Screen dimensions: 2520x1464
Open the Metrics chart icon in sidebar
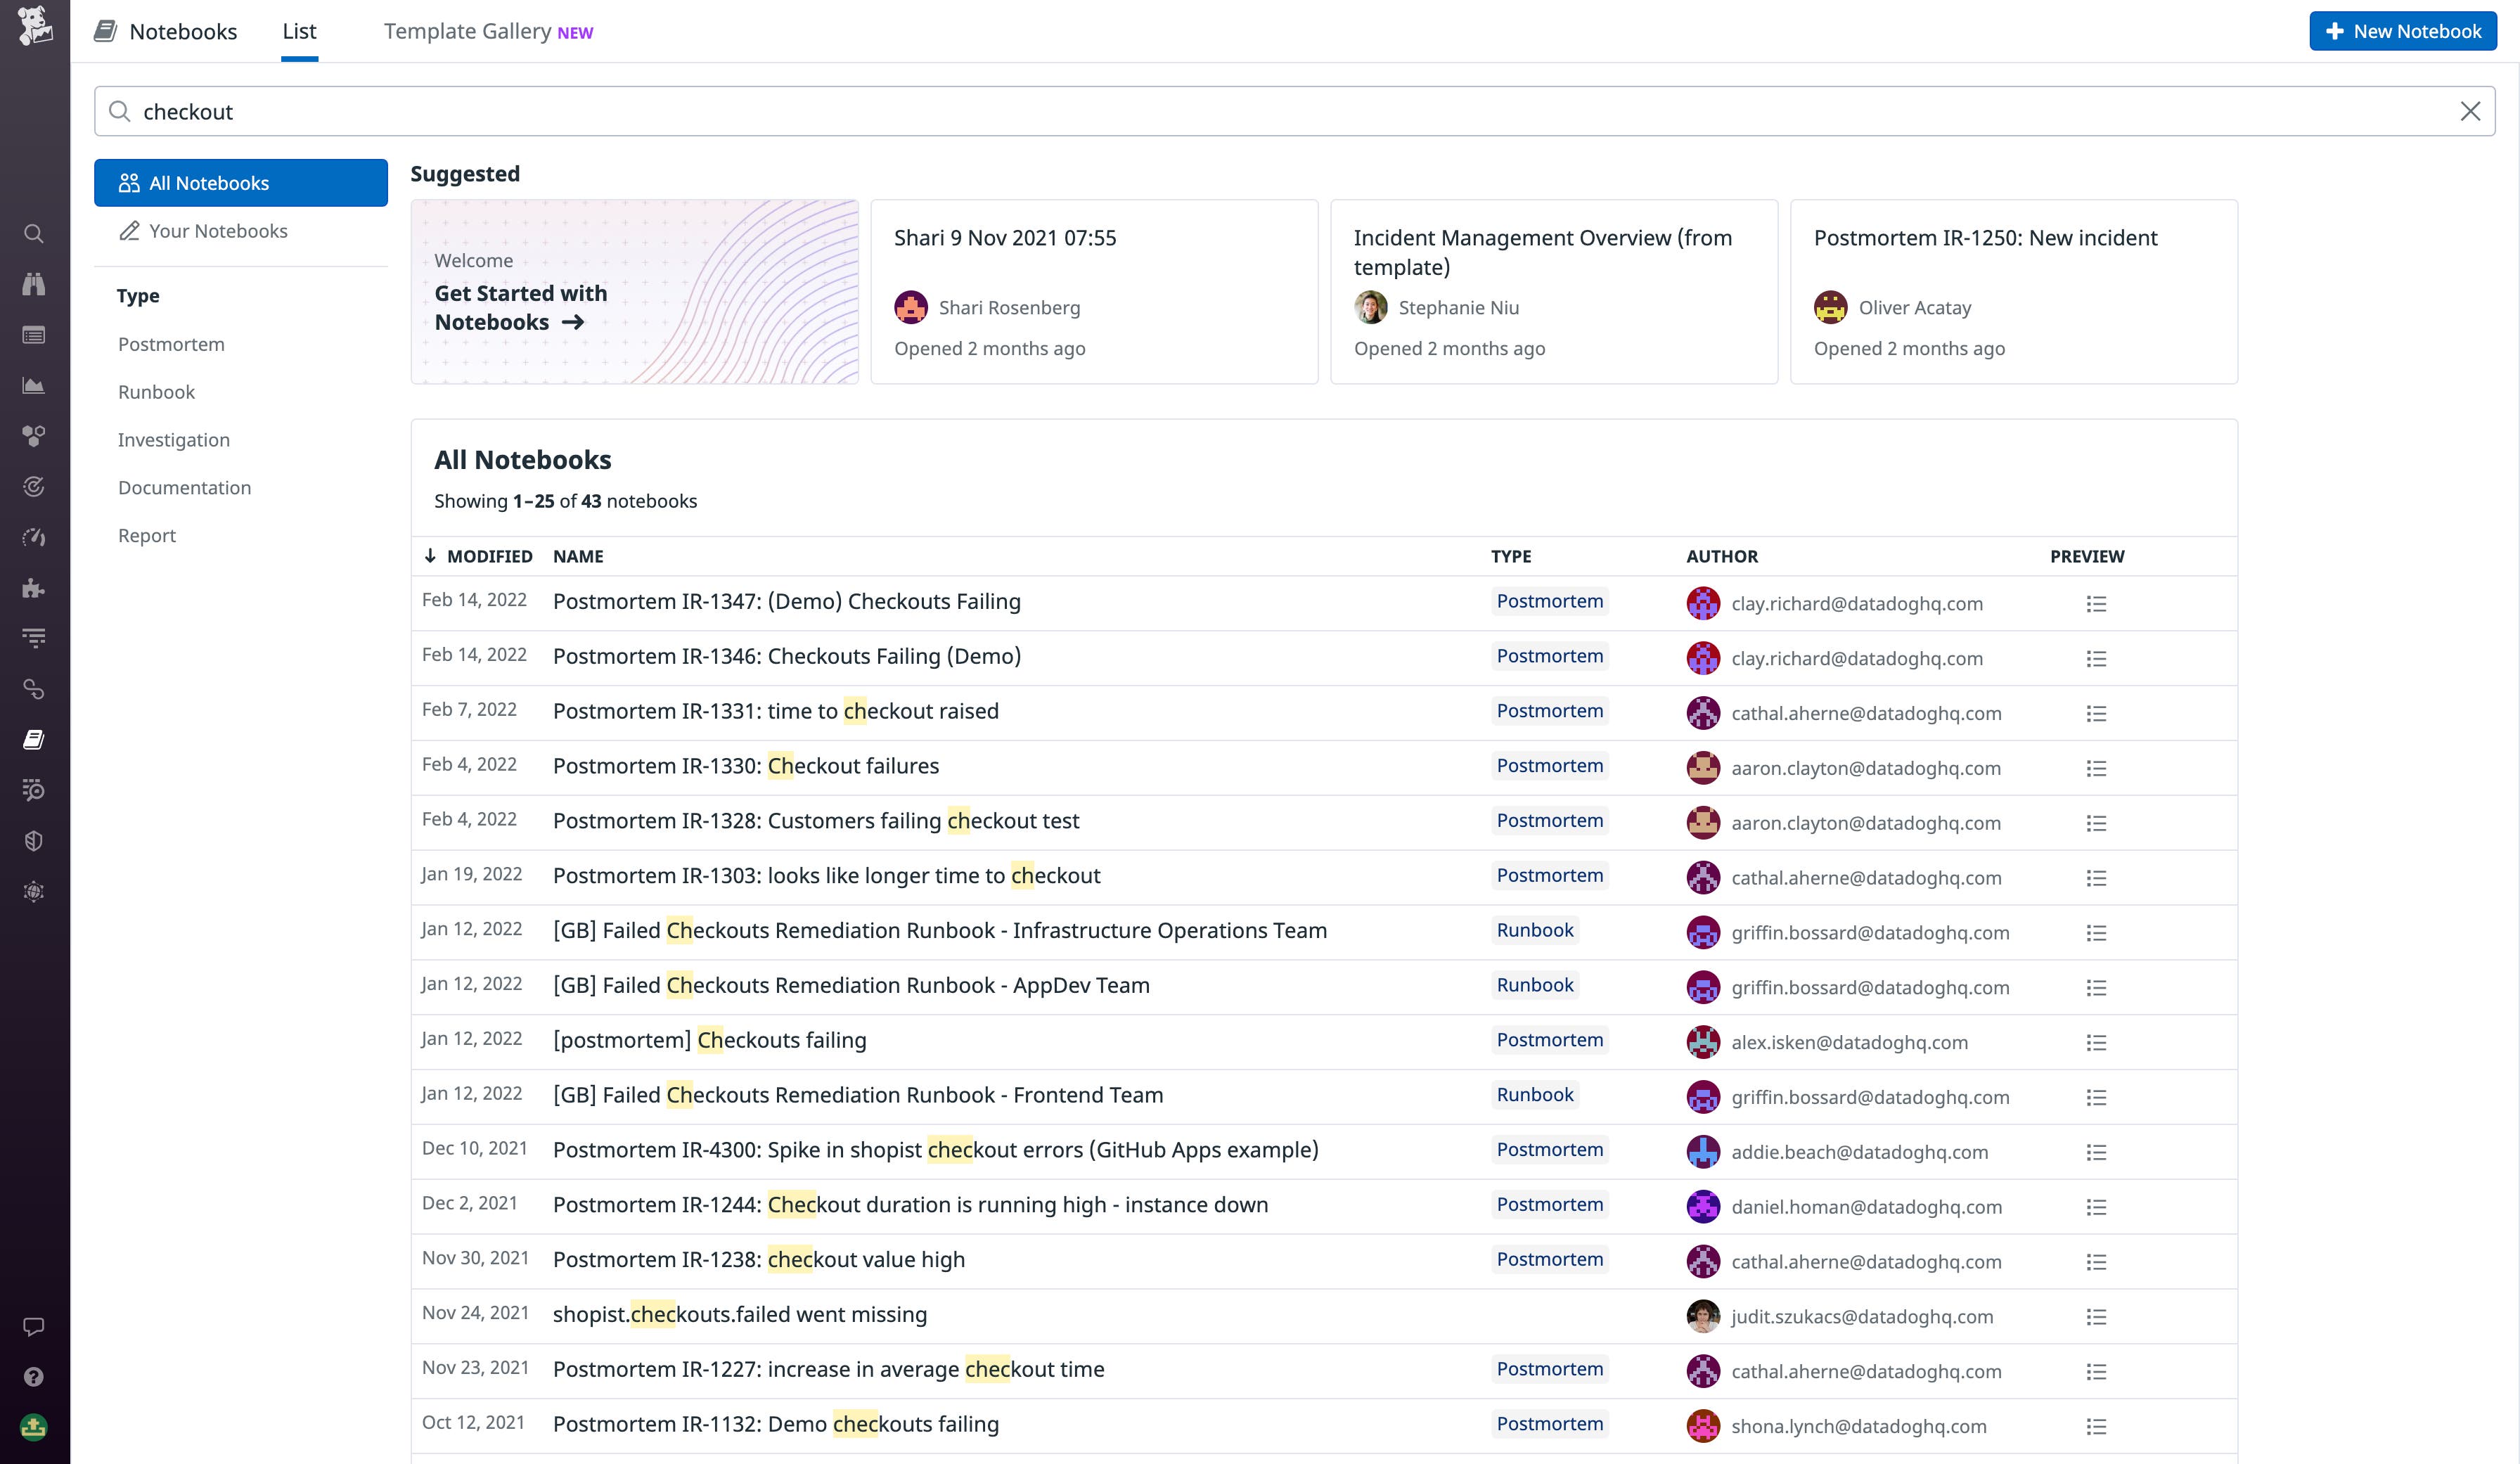pos(34,385)
